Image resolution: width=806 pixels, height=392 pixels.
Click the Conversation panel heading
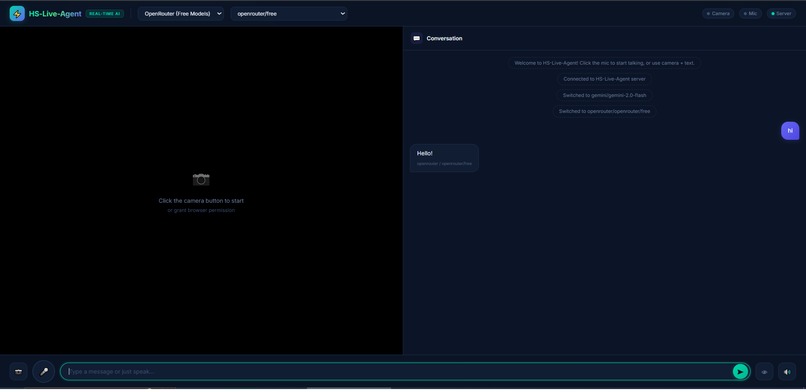(x=444, y=39)
